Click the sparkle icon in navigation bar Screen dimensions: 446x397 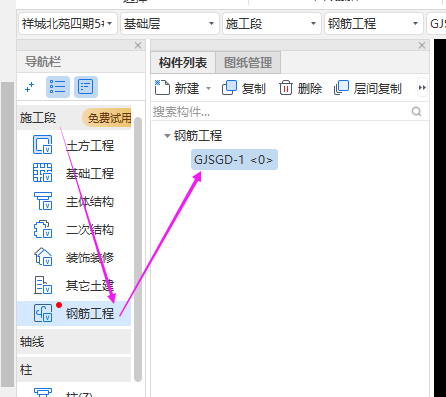(30, 87)
